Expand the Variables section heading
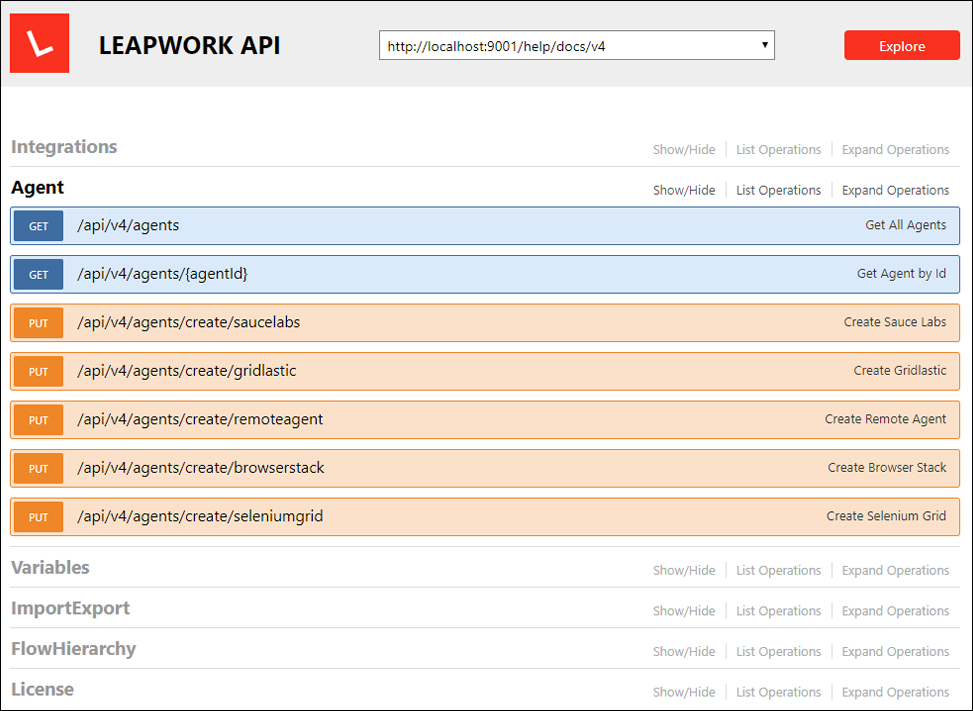The width and height of the screenshot is (973, 711). [x=50, y=568]
